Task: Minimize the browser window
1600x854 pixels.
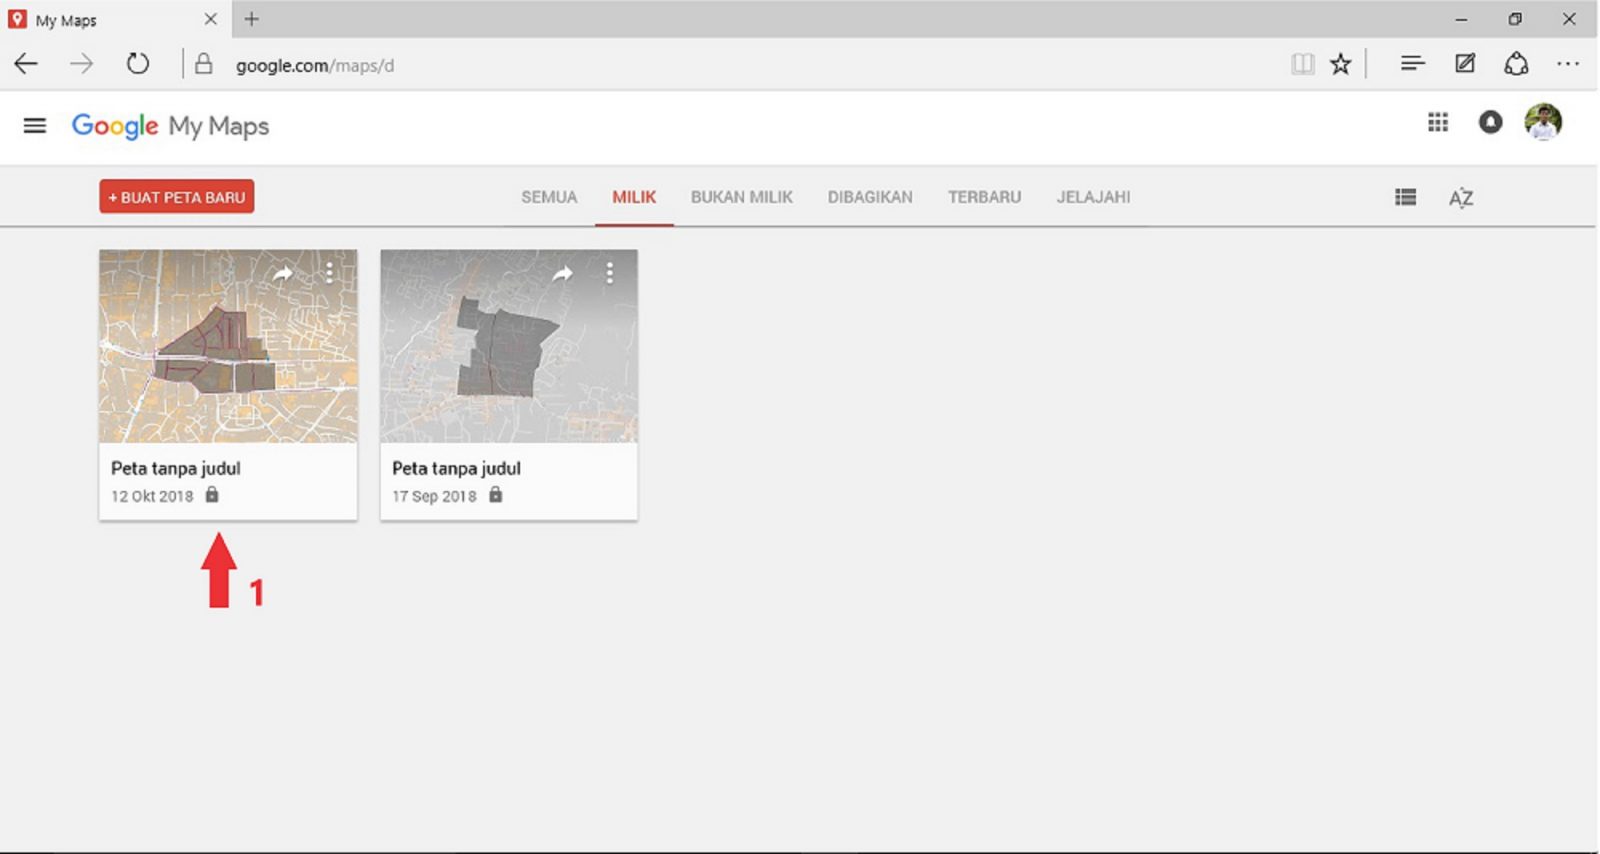Action: coord(1461,19)
